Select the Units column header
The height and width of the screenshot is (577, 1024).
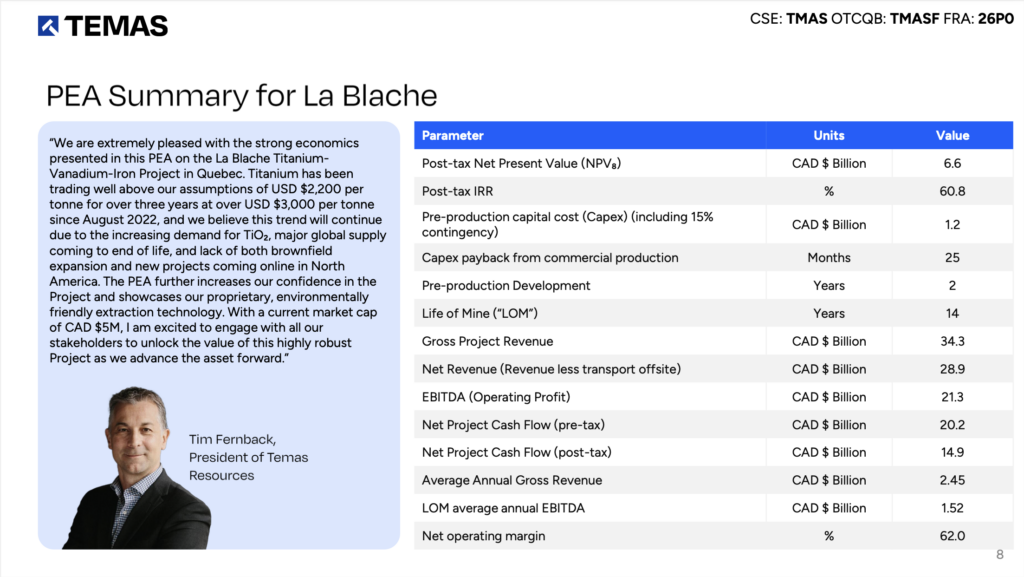[x=828, y=135]
